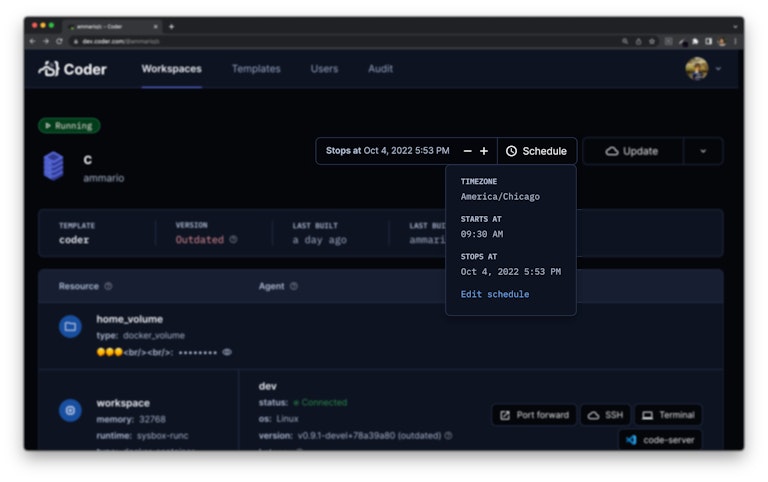Reveal hidden value with eye icon
Image resolution: width=768 pixels, height=482 pixels.
pos(227,352)
